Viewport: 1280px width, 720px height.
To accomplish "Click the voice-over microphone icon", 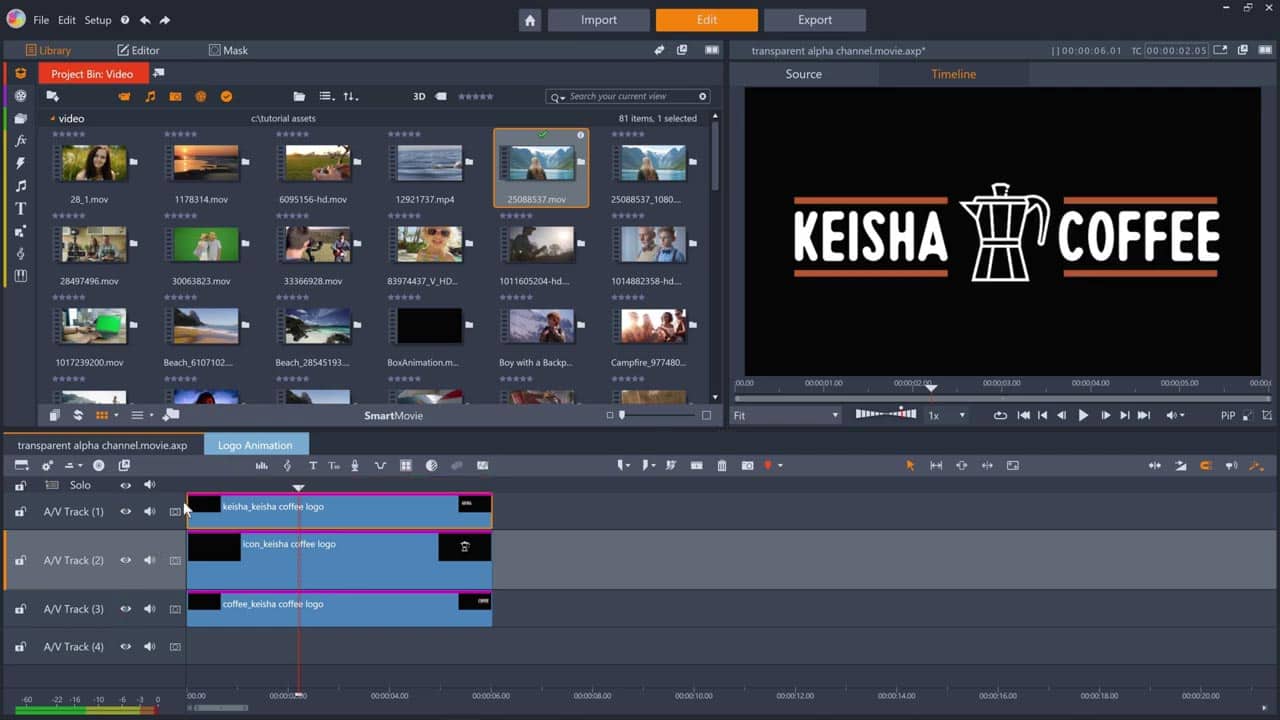I will click(x=355, y=466).
